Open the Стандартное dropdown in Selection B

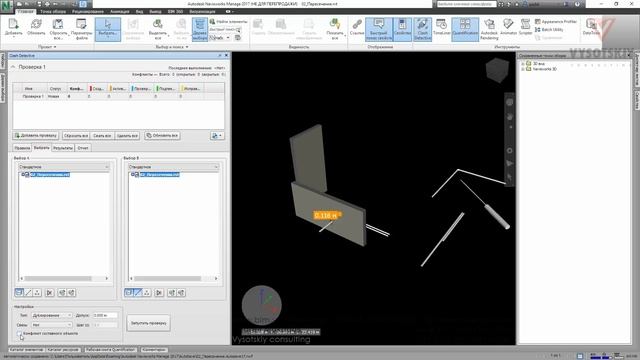pyautogui.click(x=173, y=167)
